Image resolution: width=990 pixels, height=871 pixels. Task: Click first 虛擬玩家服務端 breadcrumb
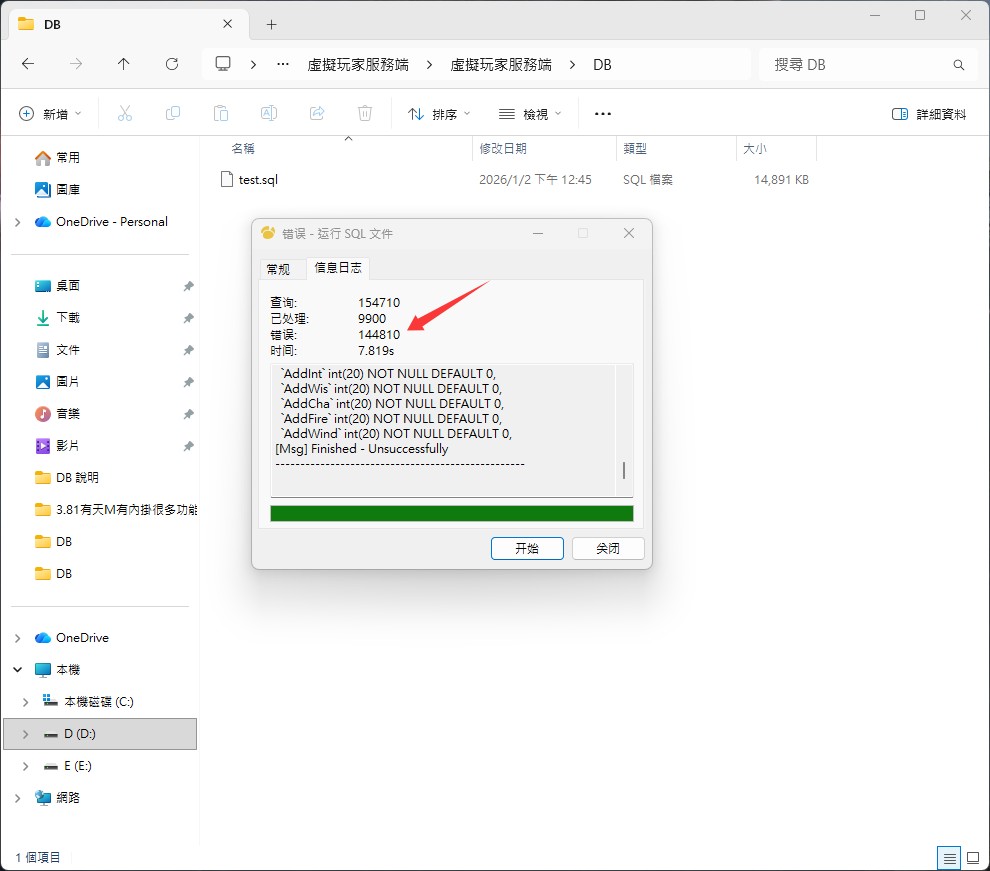pyautogui.click(x=358, y=64)
